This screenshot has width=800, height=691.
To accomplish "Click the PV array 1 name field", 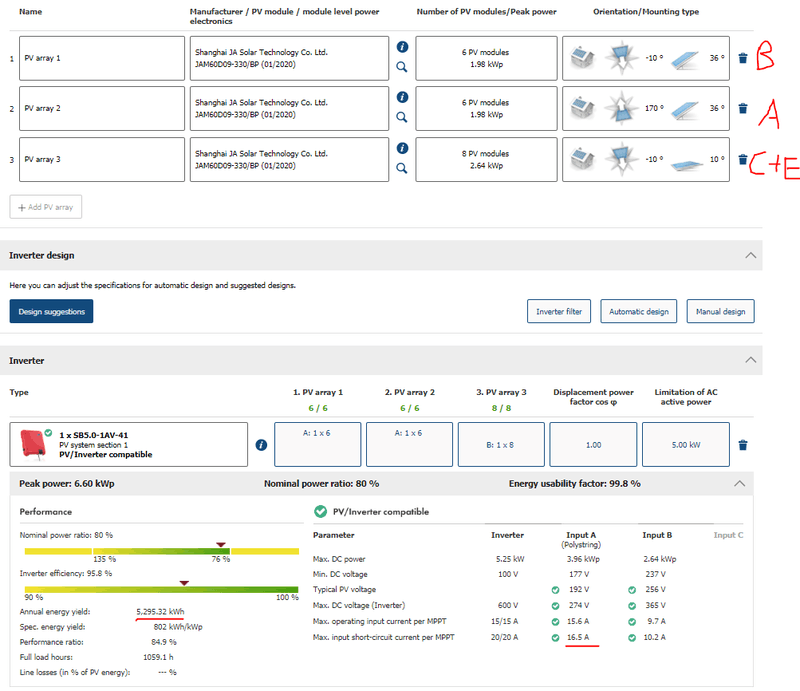I will click(x=102, y=58).
